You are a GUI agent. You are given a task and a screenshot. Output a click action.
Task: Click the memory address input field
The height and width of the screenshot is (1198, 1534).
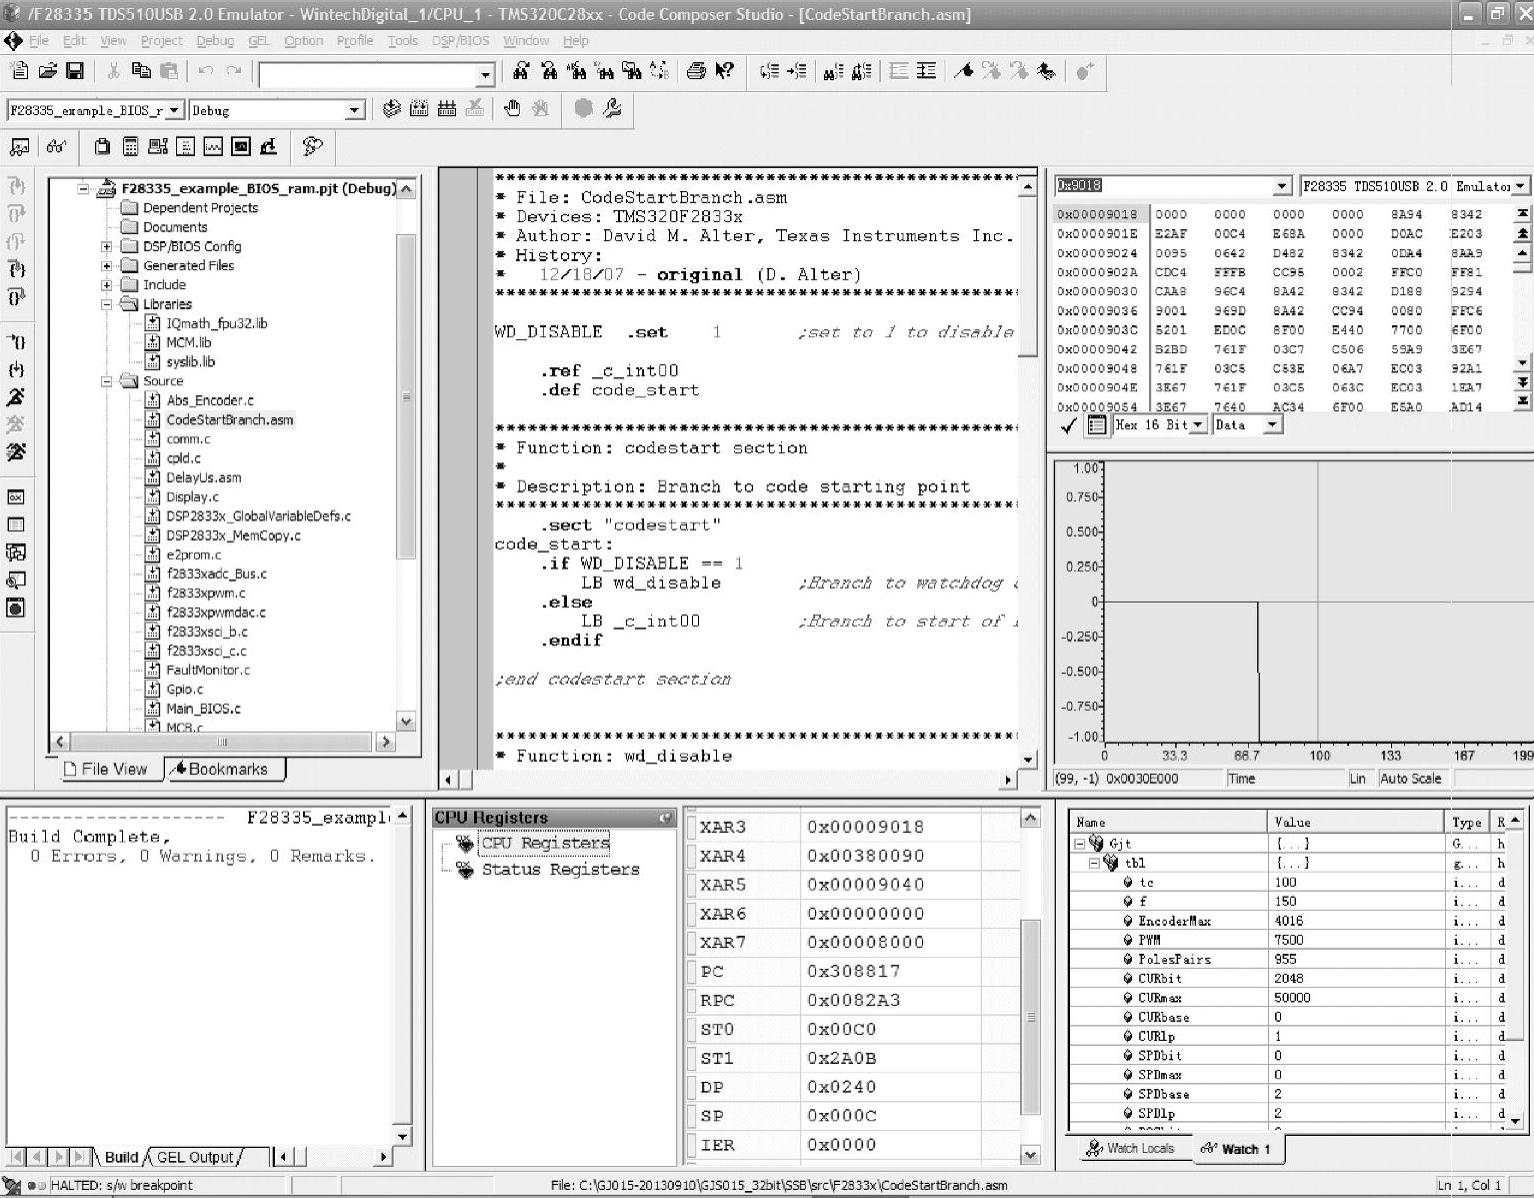(x=1164, y=186)
